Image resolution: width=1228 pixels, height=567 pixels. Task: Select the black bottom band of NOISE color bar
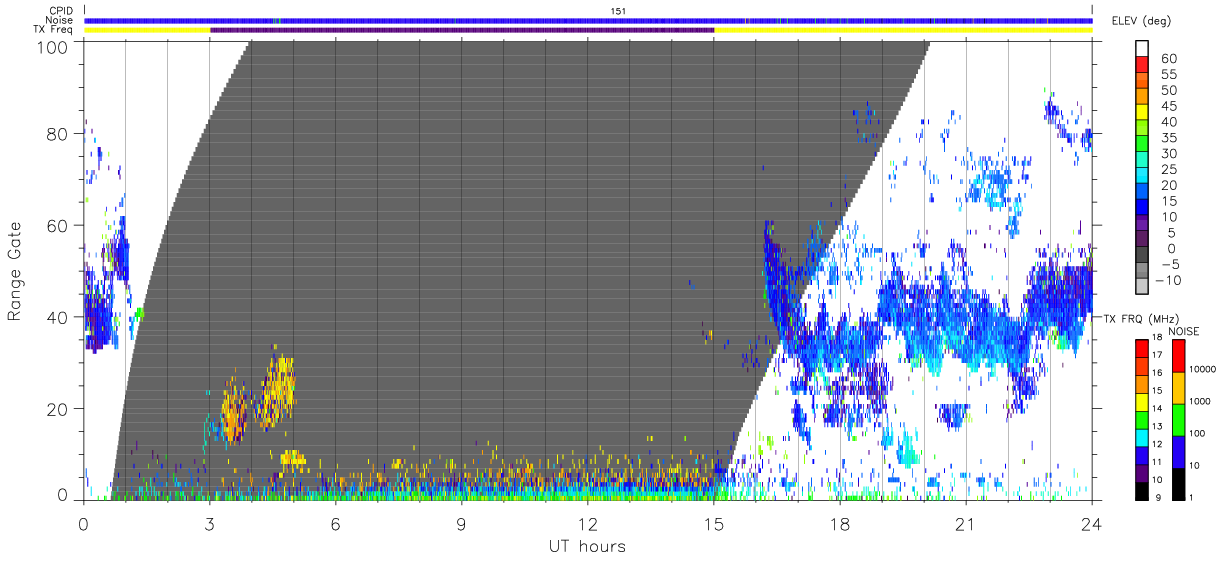[x=1178, y=484]
